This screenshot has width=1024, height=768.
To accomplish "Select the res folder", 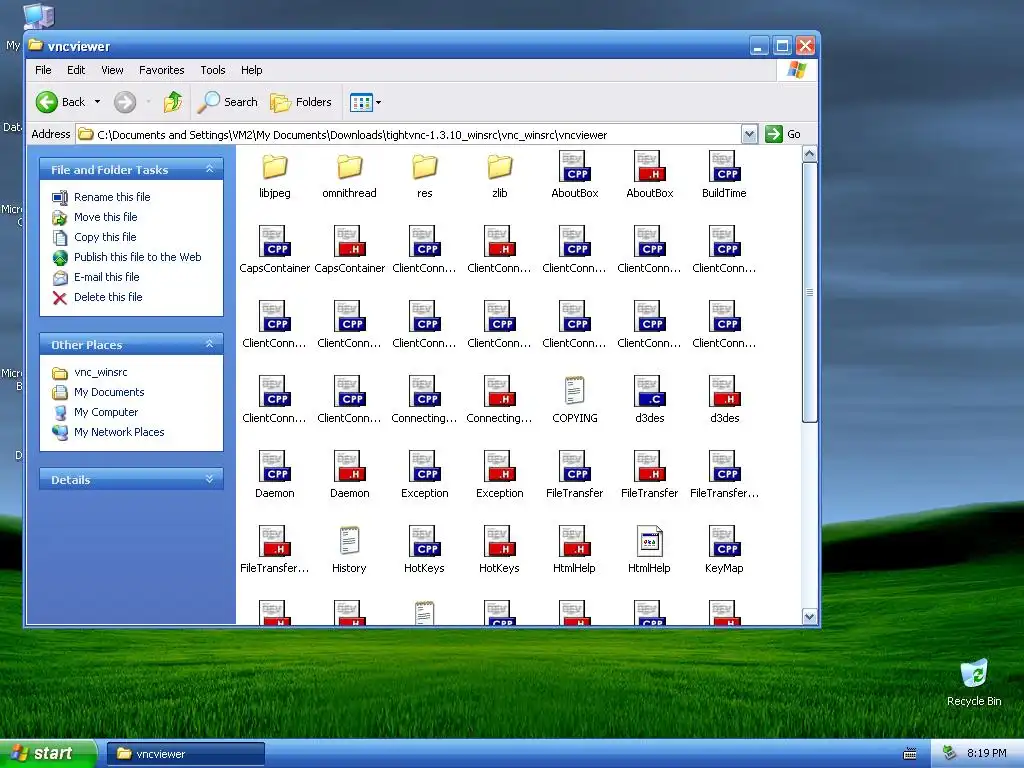I will click(x=424, y=176).
